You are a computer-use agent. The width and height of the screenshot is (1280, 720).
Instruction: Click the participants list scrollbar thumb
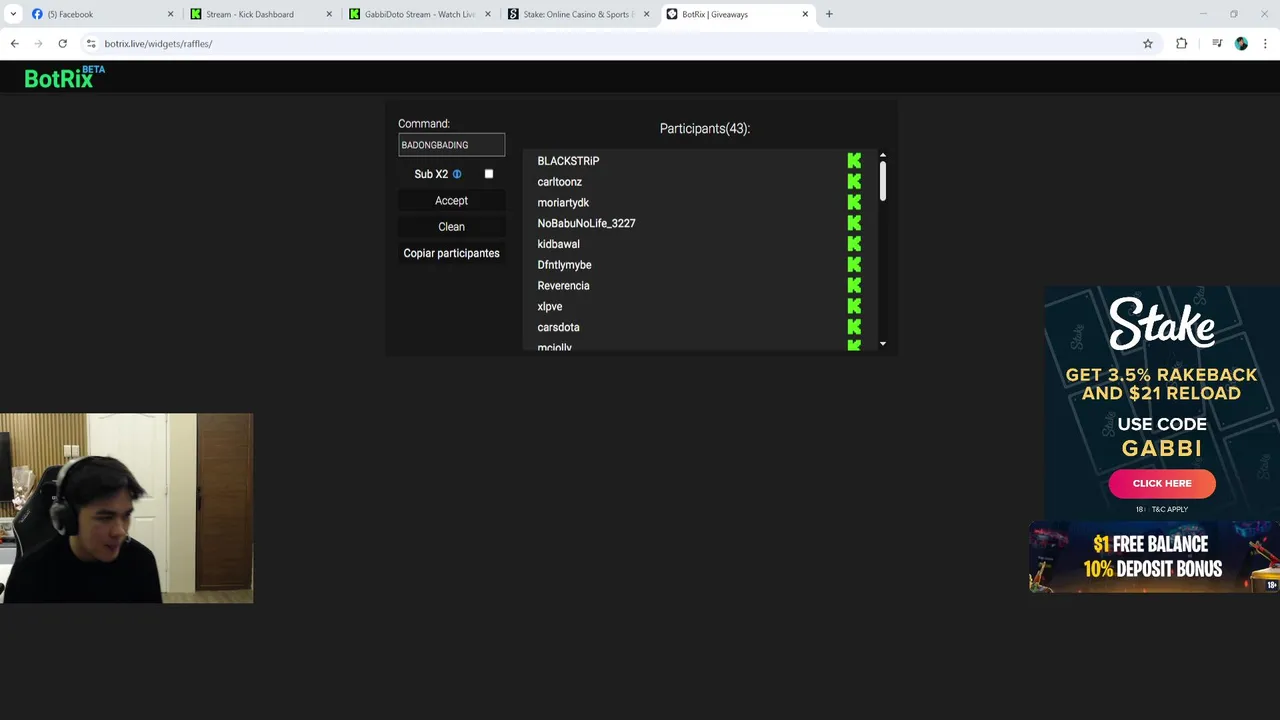[x=883, y=182]
